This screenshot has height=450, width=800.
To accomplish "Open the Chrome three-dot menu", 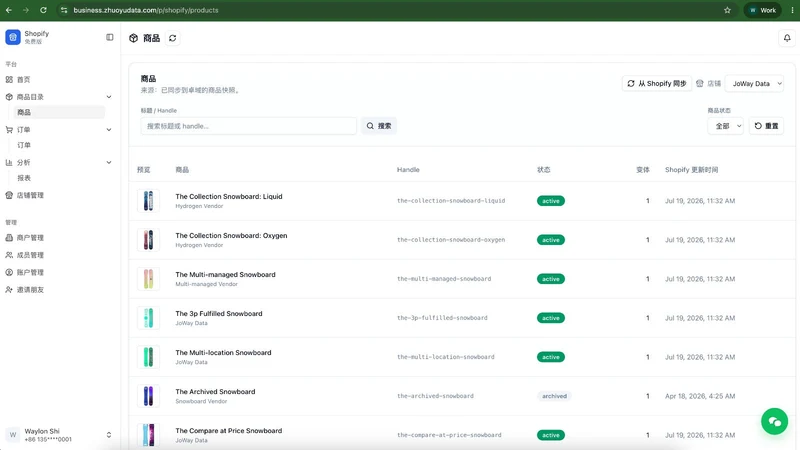I will [x=792, y=10].
